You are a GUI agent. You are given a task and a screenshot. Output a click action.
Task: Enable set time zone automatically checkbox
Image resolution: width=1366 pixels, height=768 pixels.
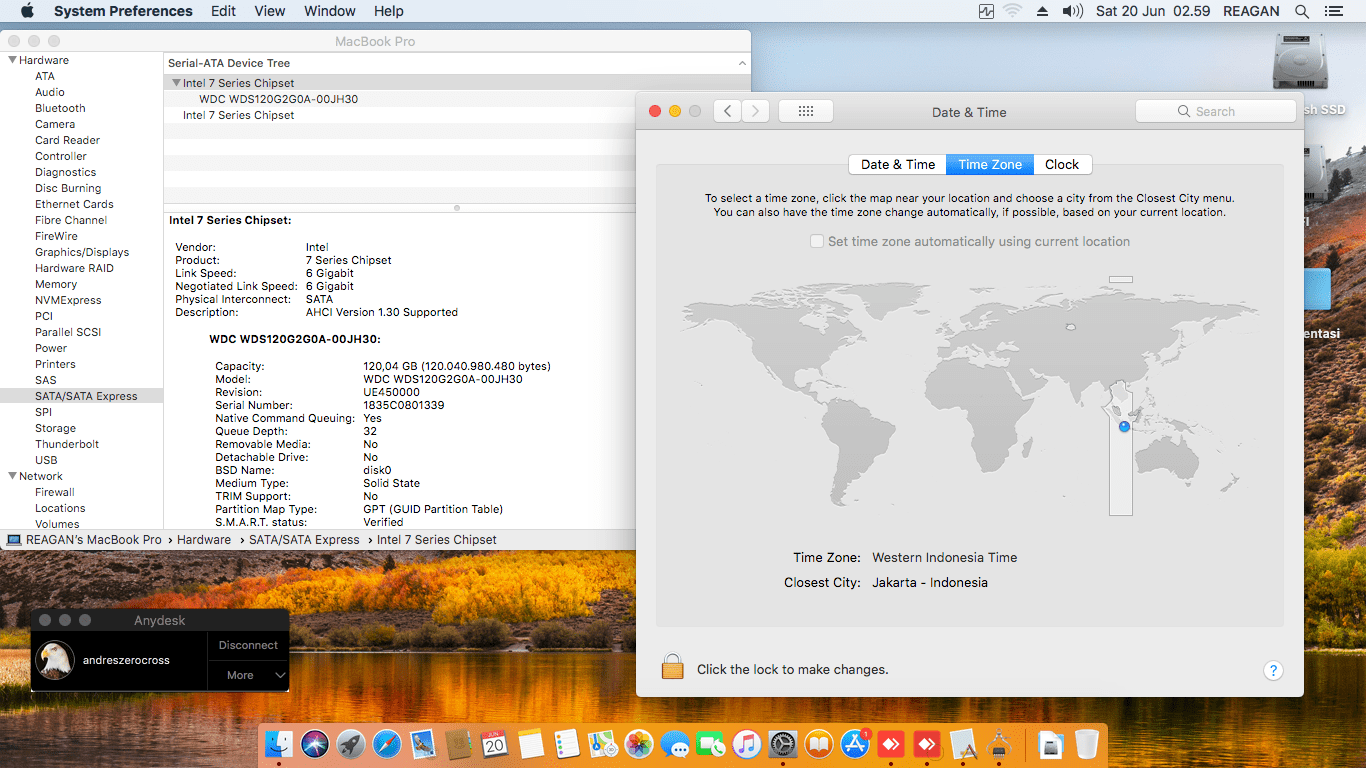click(x=817, y=241)
